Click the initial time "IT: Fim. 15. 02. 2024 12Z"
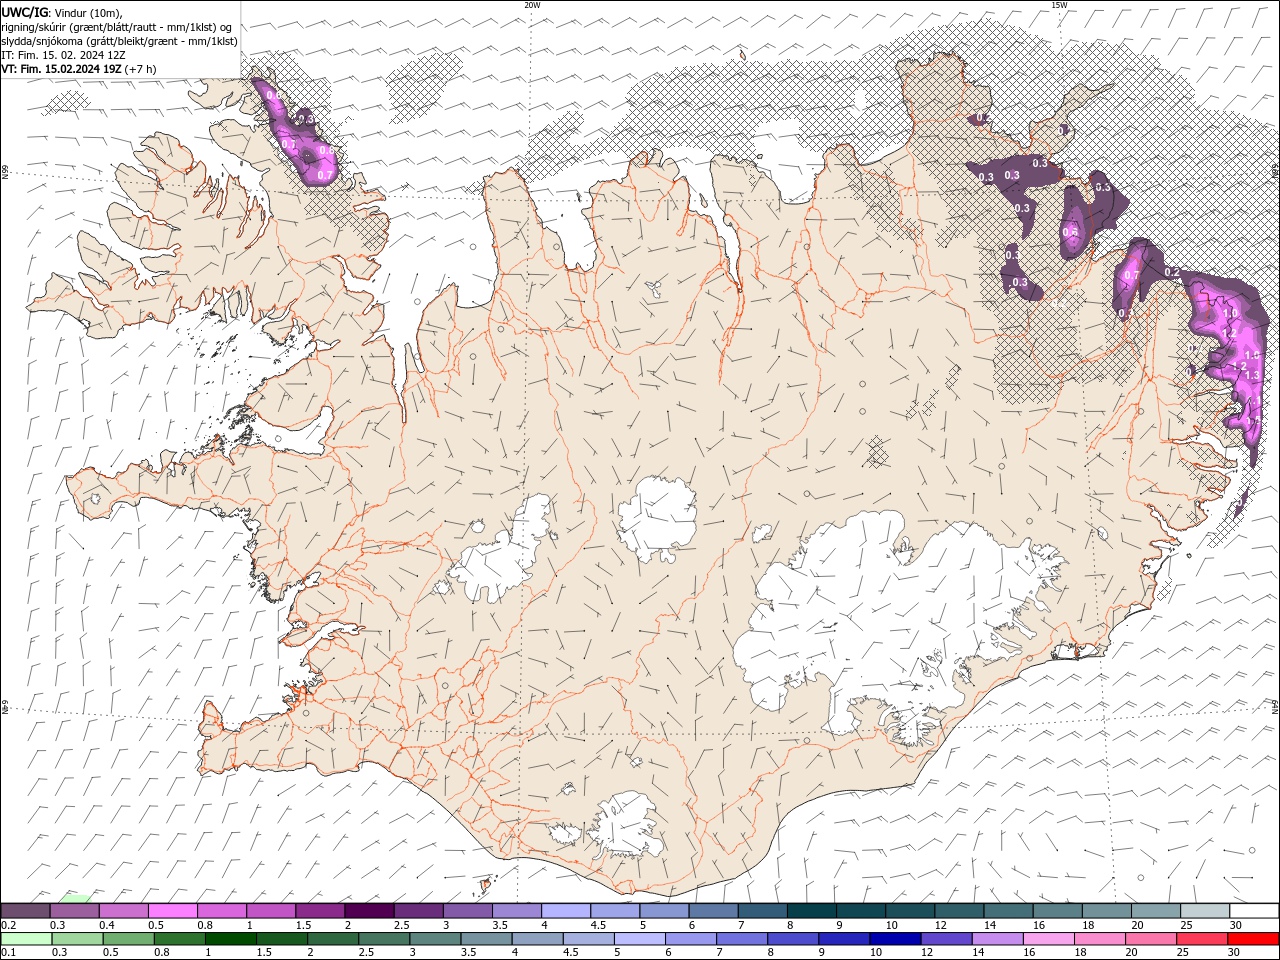The image size is (1280, 960). 63,55
